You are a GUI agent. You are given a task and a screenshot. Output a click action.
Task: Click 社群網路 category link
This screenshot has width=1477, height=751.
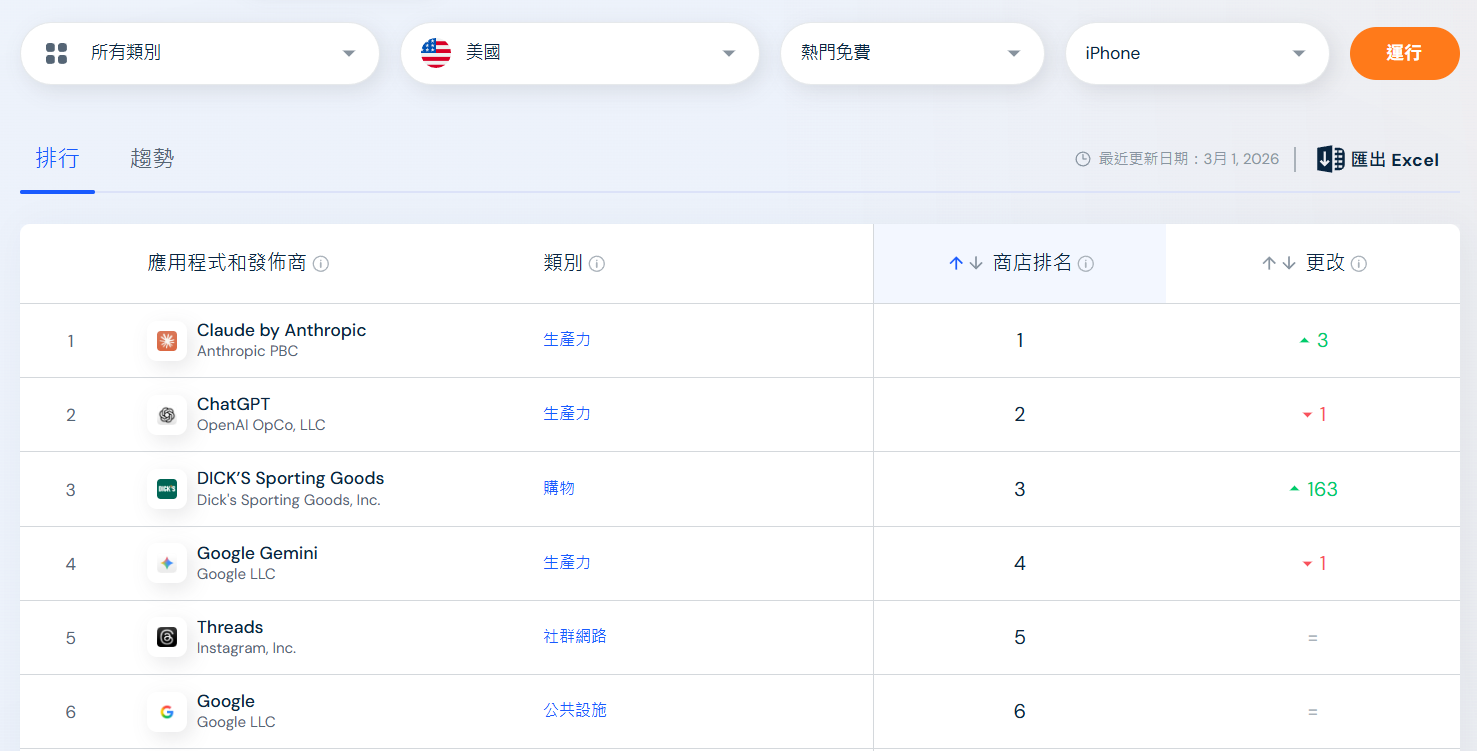[575, 636]
